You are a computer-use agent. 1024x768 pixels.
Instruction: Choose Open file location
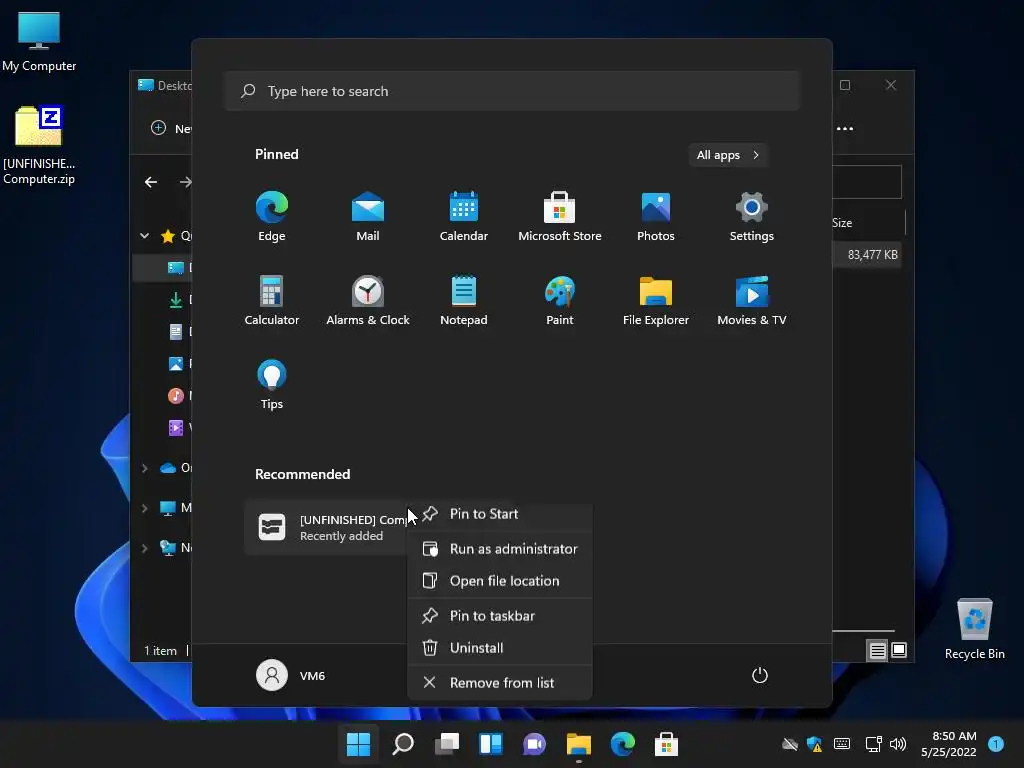pyautogui.click(x=500, y=581)
